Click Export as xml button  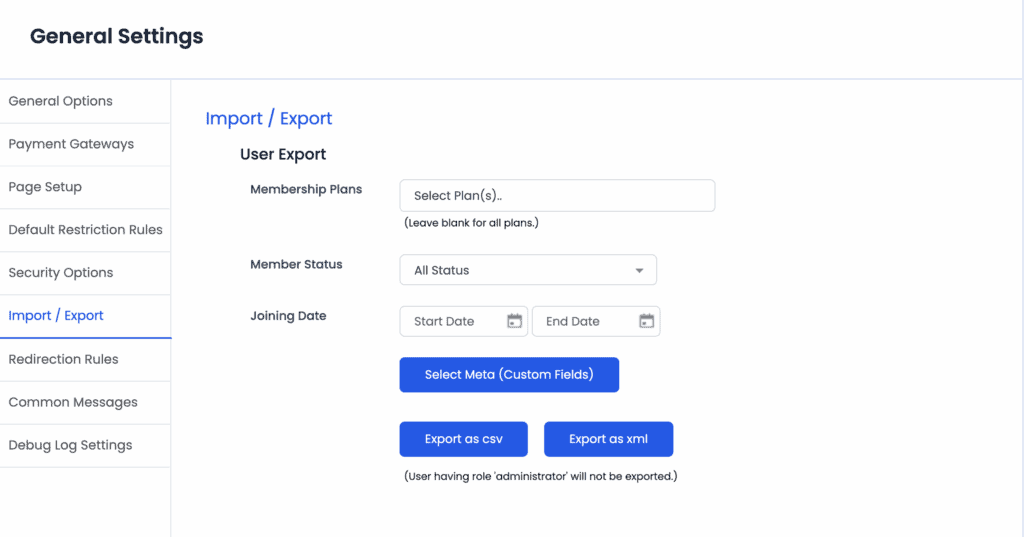coord(609,439)
